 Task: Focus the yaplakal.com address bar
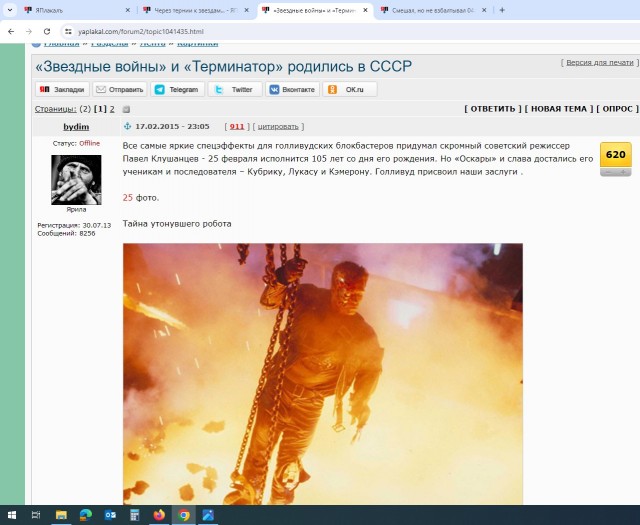(351, 31)
